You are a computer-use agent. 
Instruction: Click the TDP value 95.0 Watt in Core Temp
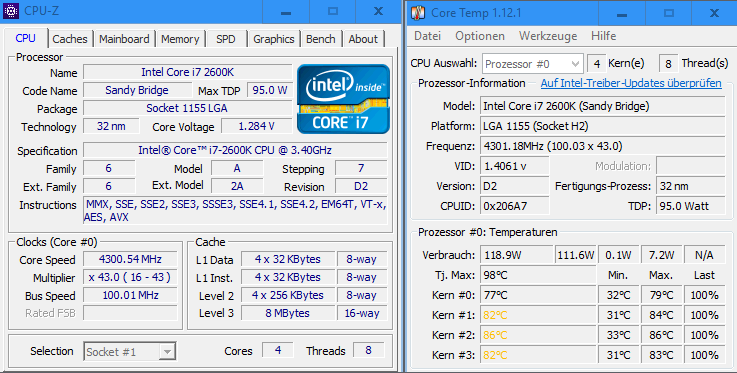pos(690,206)
